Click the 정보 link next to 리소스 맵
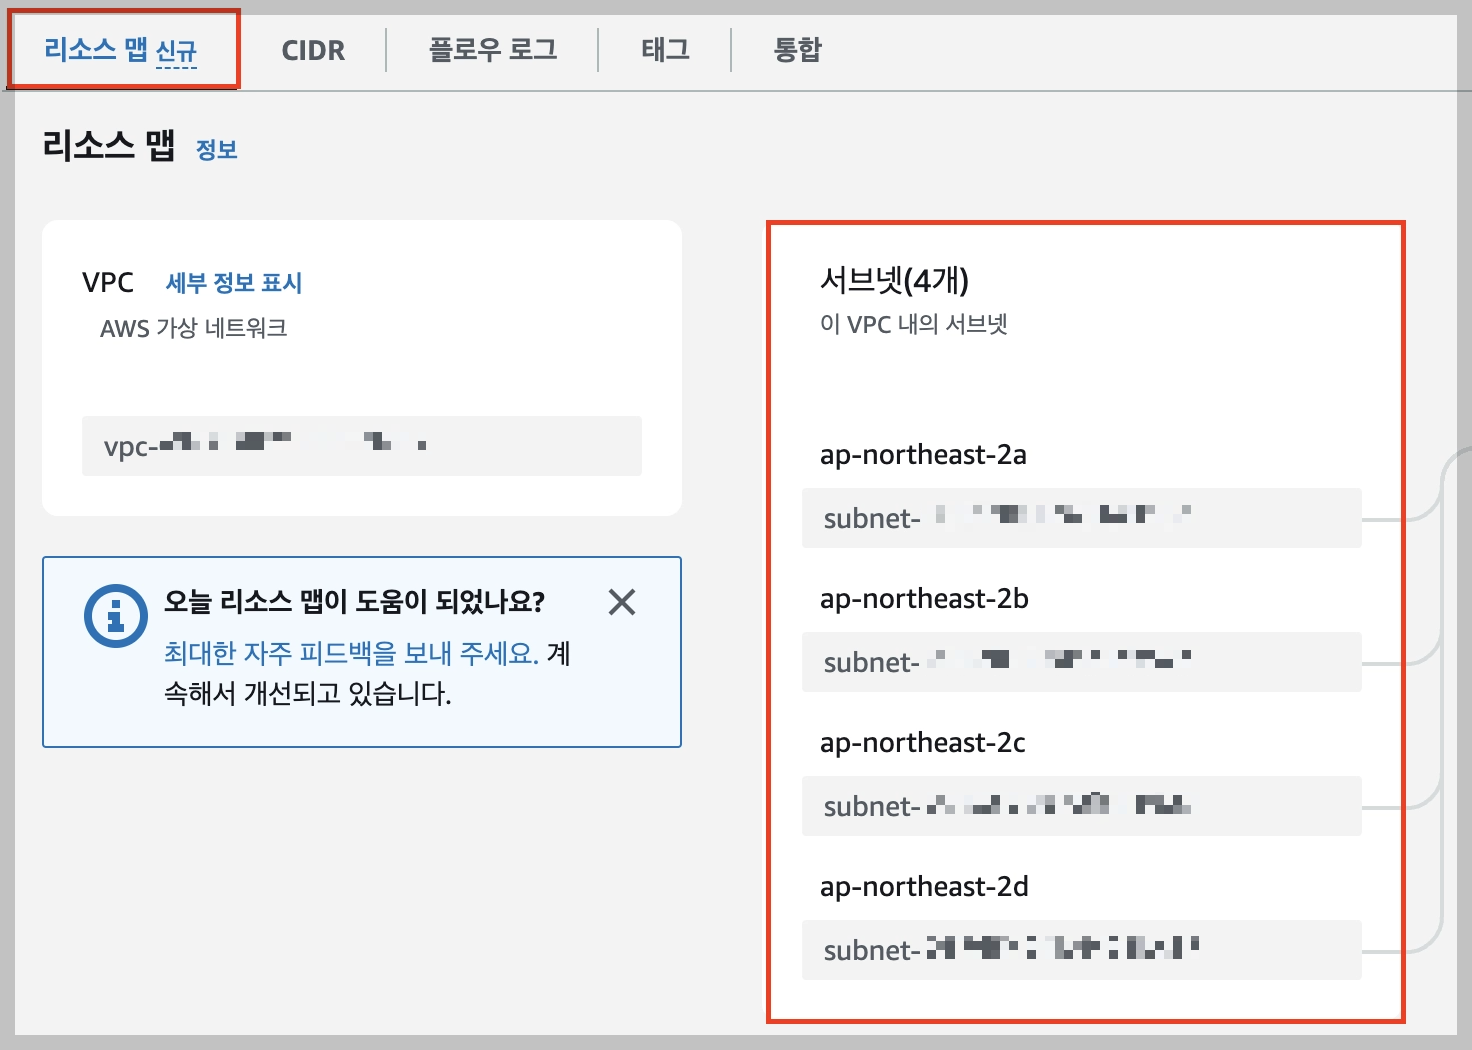This screenshot has height=1050, width=1472. tap(218, 149)
